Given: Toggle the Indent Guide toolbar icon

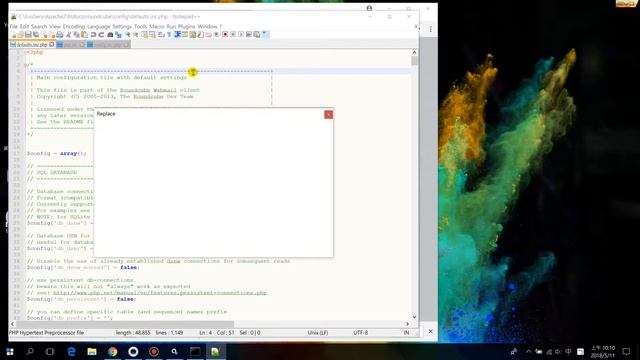Looking at the screenshot, I should tap(178, 35).
